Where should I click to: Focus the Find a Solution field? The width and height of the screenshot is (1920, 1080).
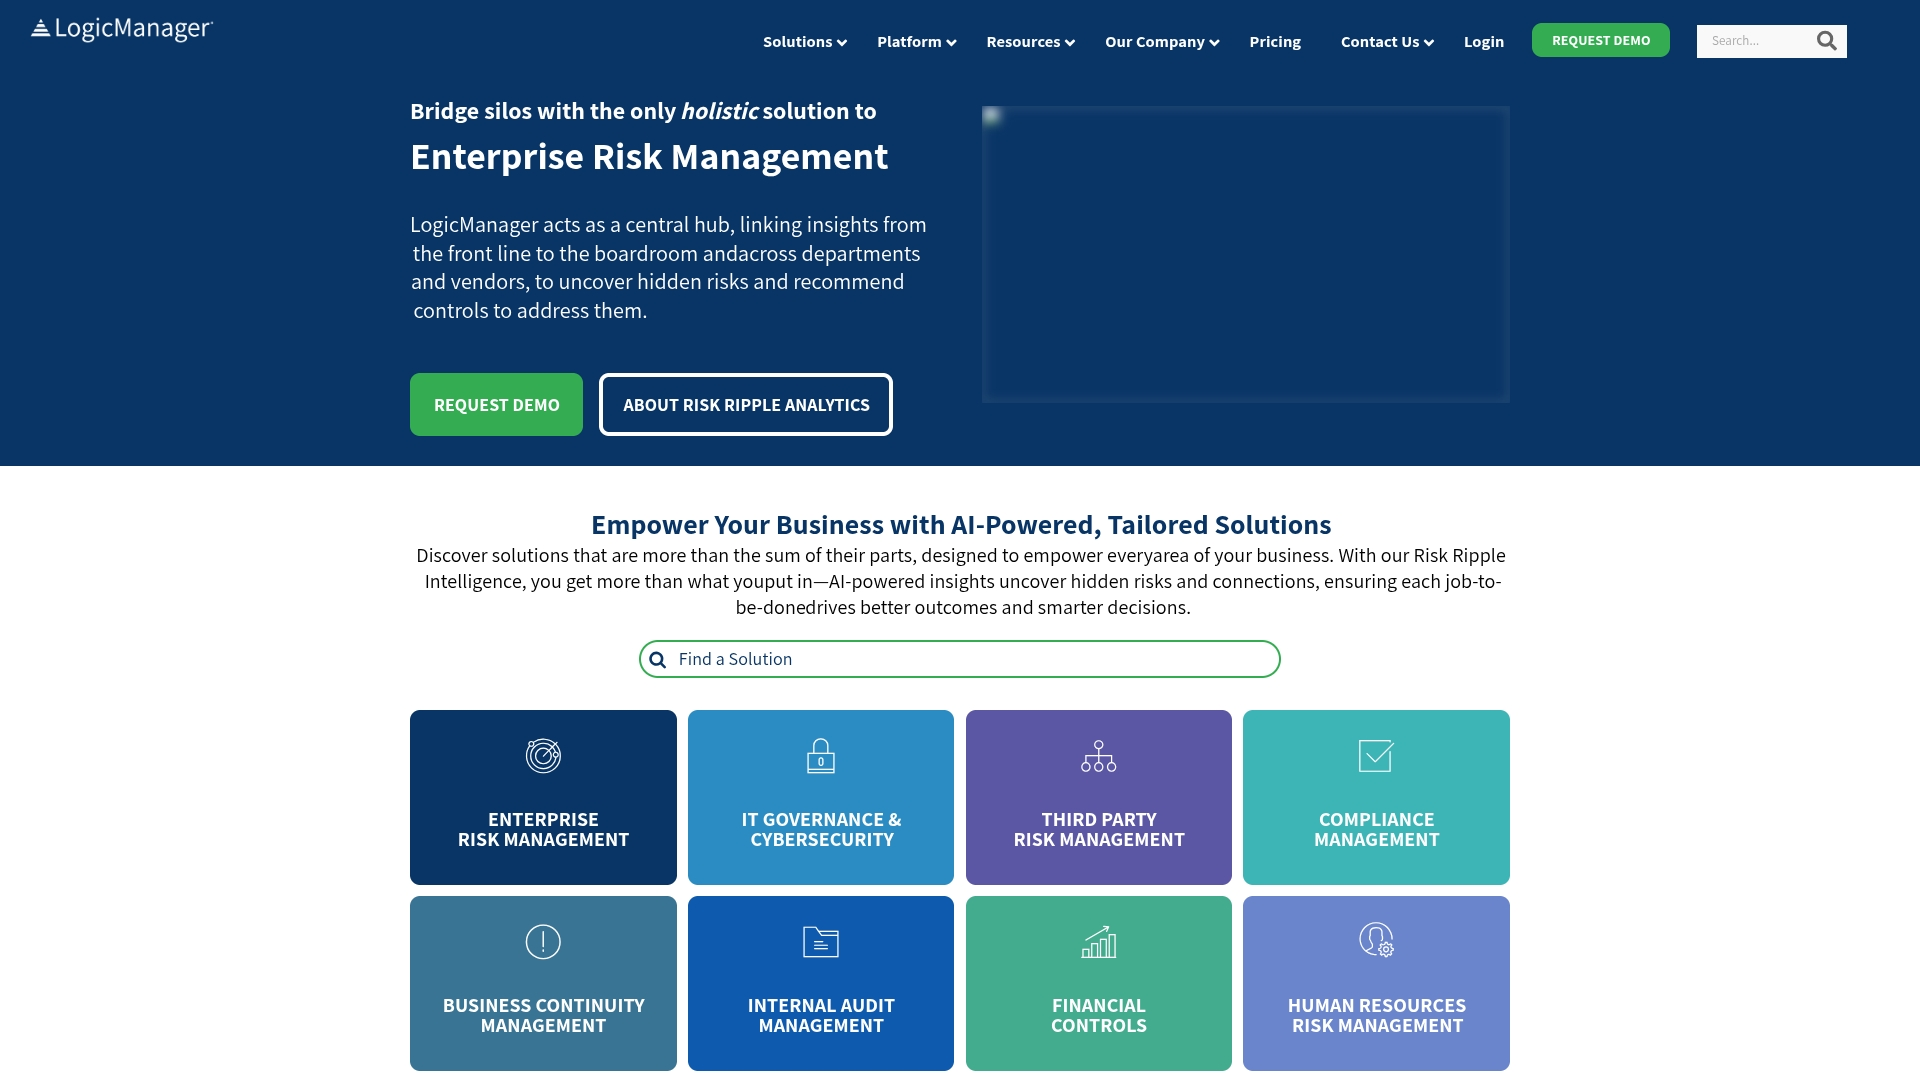[x=960, y=659]
